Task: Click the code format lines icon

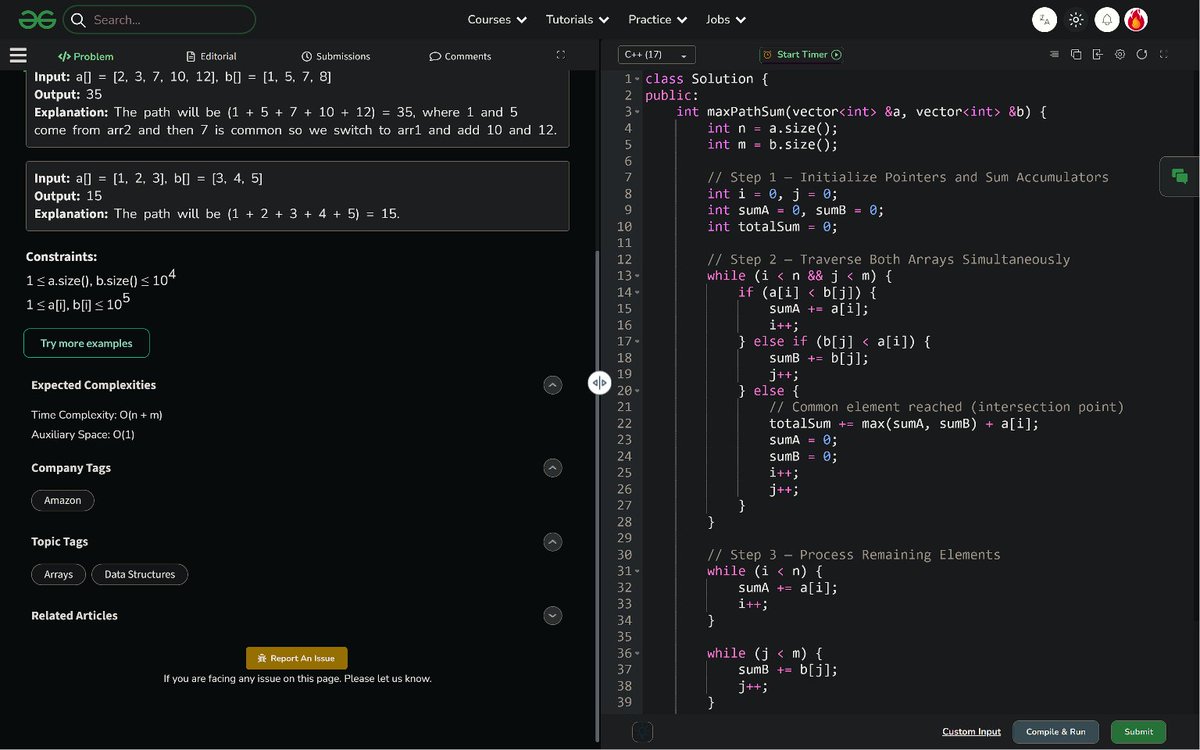Action: 1054,55
